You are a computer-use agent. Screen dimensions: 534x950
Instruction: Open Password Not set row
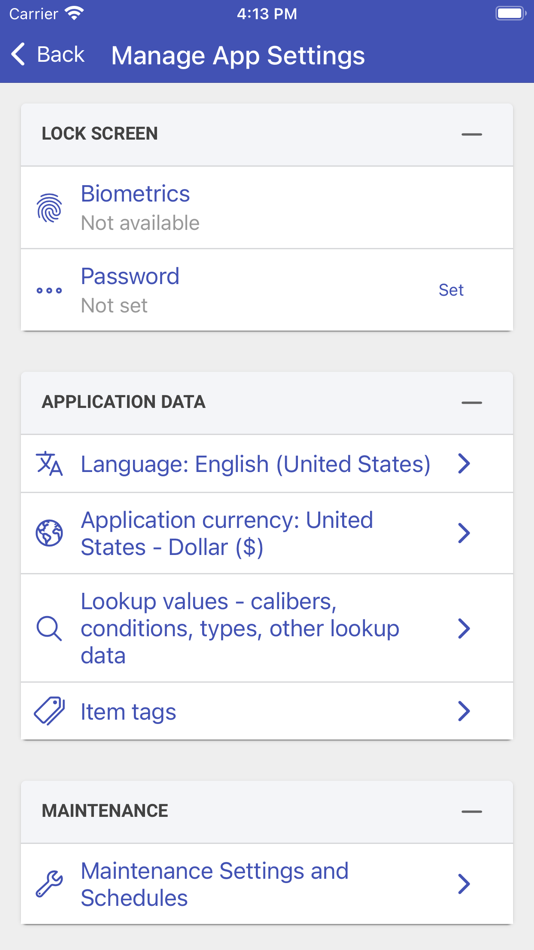[x=267, y=290]
